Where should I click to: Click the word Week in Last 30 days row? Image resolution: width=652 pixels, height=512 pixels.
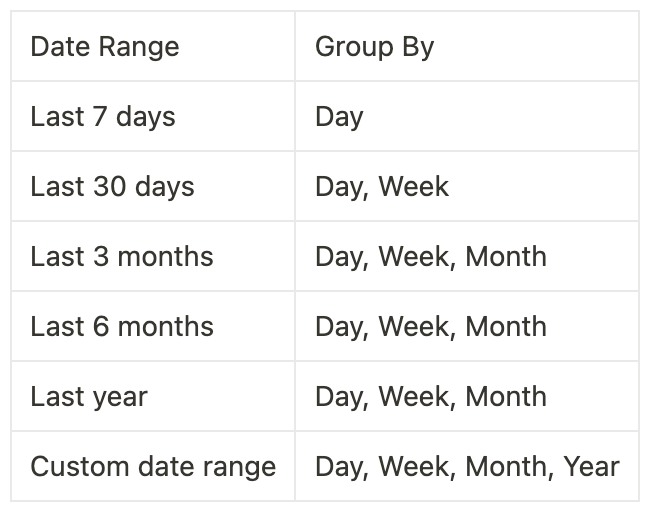tap(414, 187)
